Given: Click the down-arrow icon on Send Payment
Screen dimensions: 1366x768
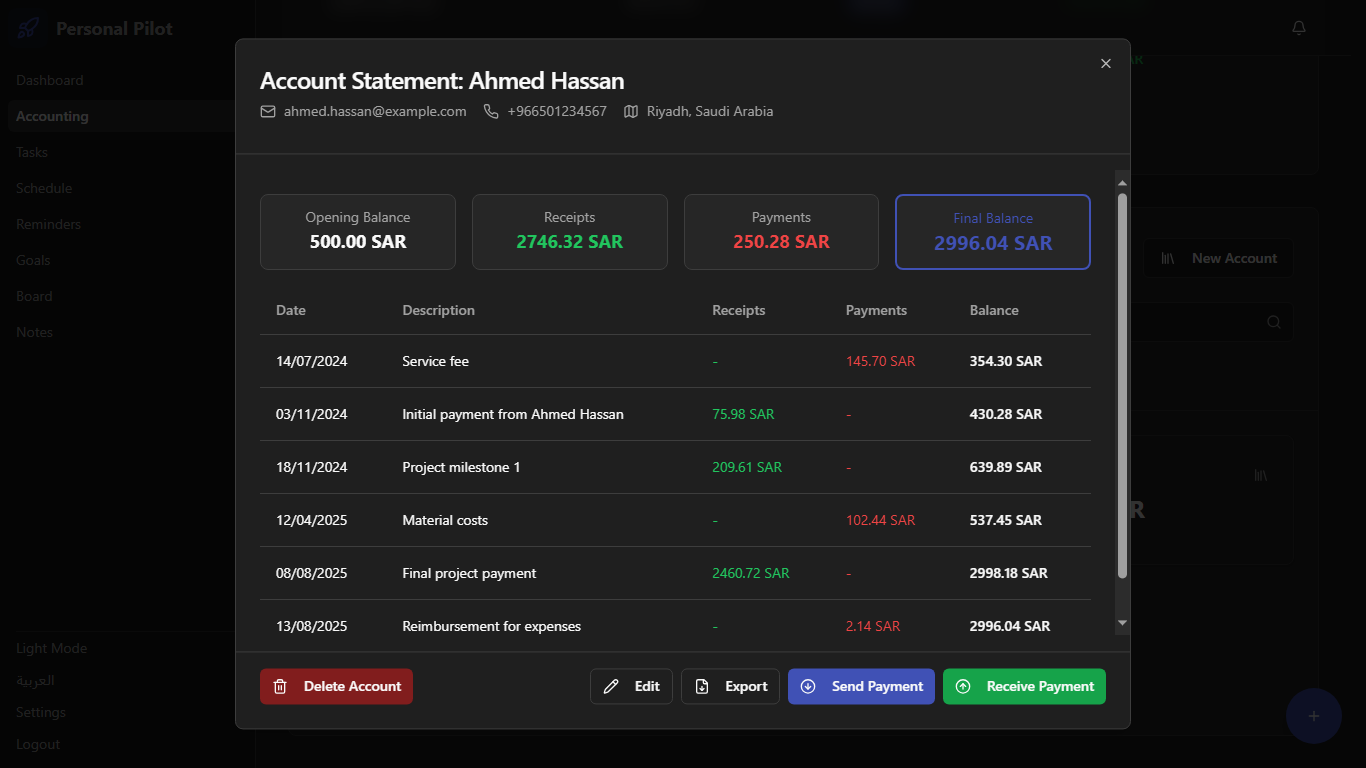Looking at the screenshot, I should pyautogui.click(x=808, y=686).
